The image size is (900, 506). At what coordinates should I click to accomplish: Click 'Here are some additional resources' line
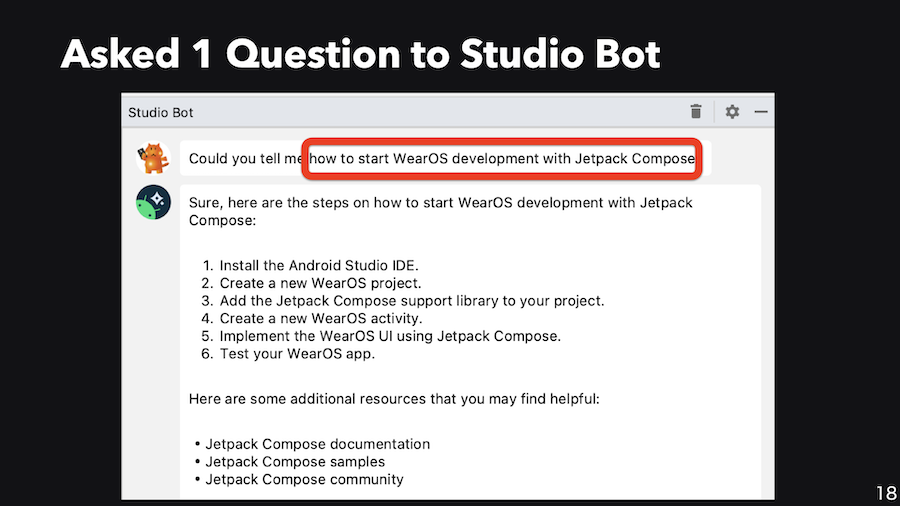pyautogui.click(x=394, y=399)
